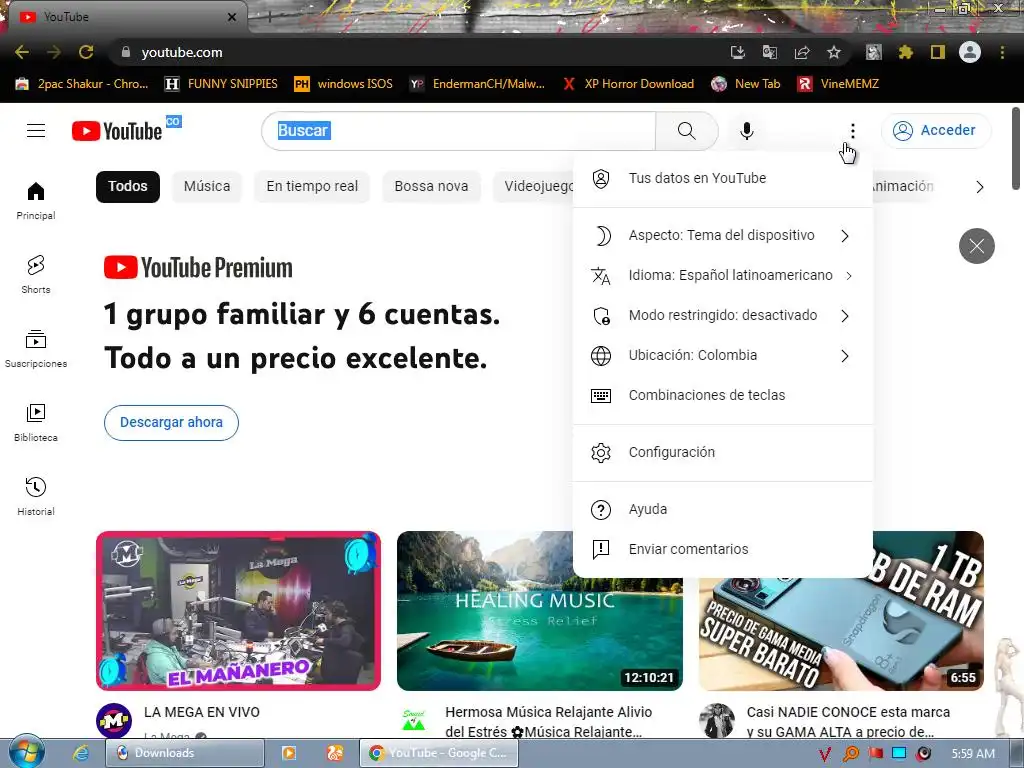
Task: Click the La Mega channel avatar
Action: click(114, 720)
